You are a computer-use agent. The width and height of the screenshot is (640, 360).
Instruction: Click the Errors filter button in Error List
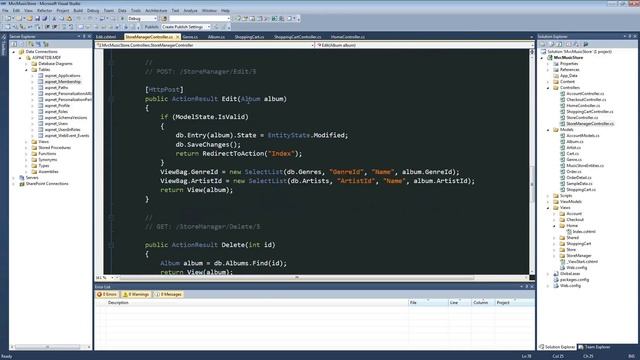click(x=107, y=294)
